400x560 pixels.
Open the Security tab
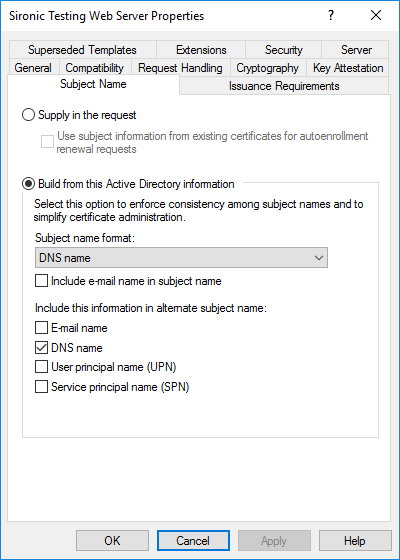284,50
